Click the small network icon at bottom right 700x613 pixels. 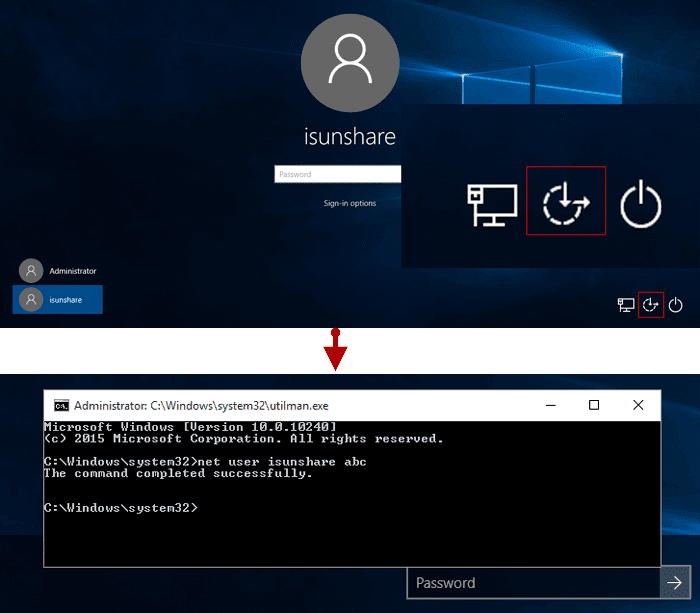coord(626,305)
